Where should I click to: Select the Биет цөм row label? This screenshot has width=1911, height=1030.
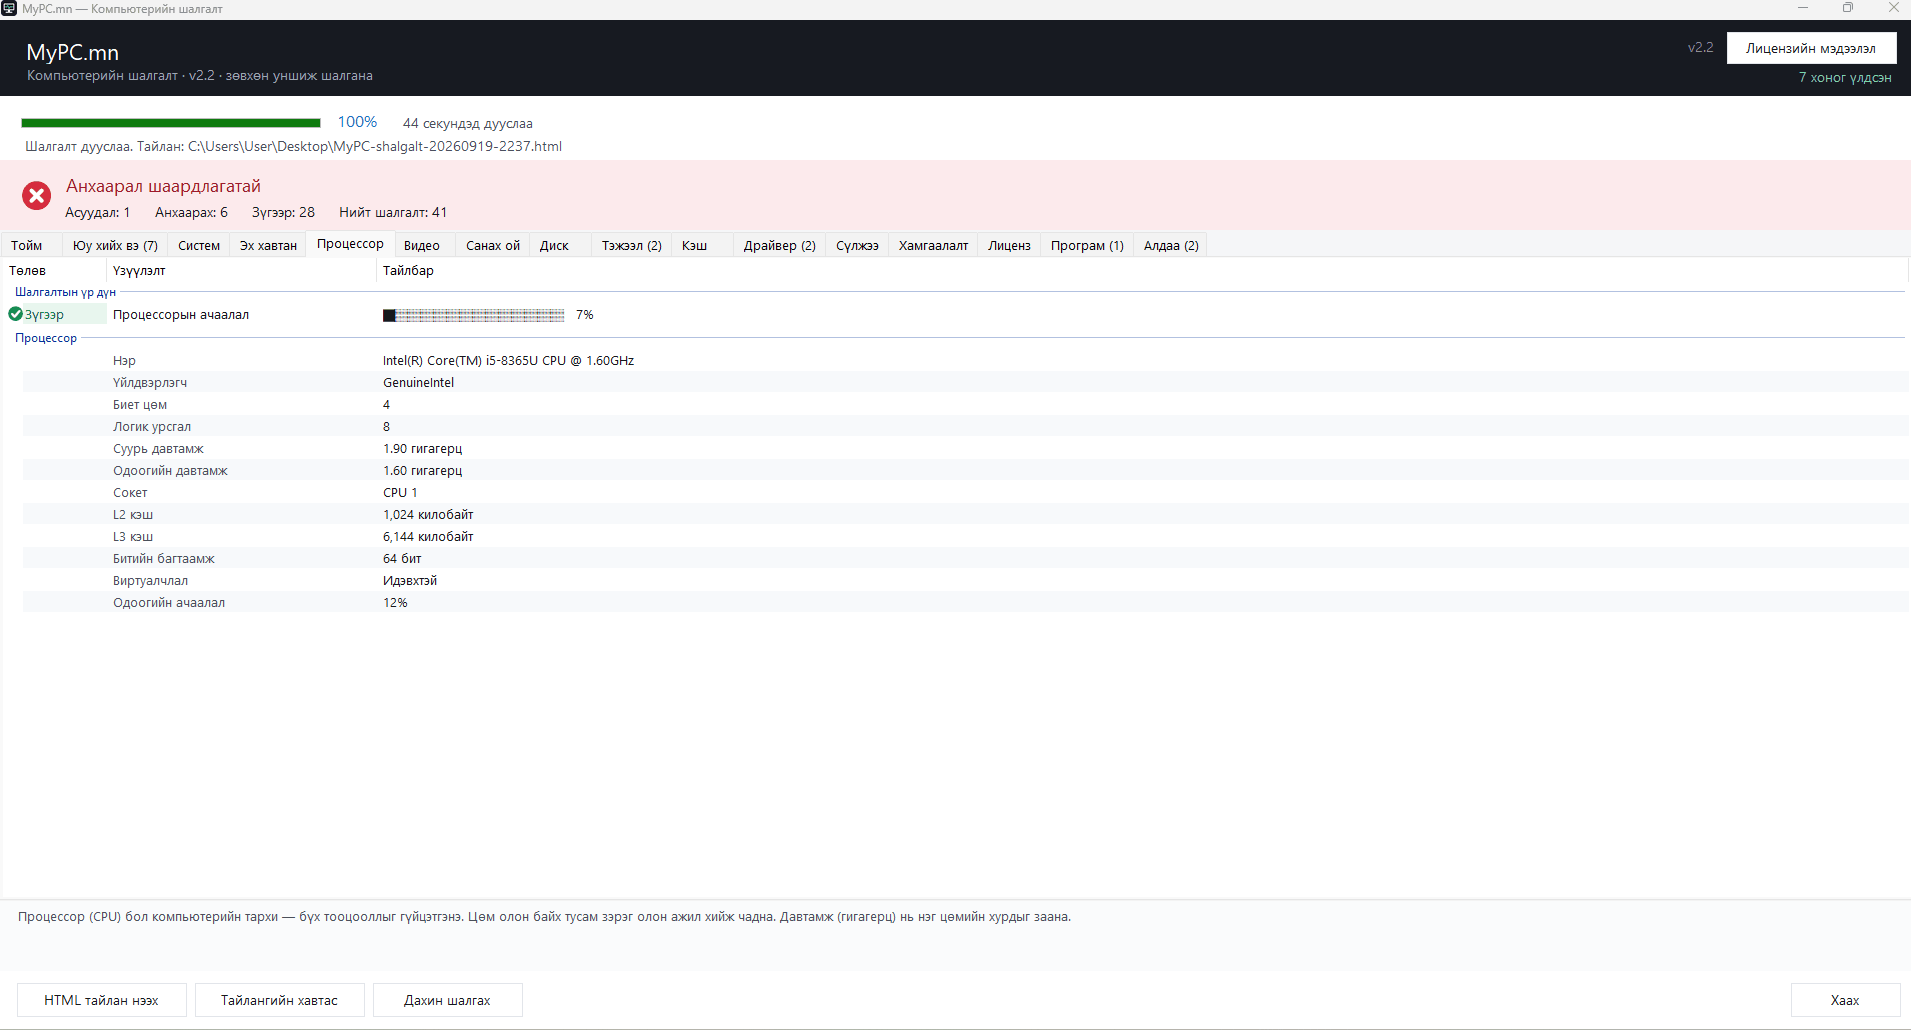(140, 404)
